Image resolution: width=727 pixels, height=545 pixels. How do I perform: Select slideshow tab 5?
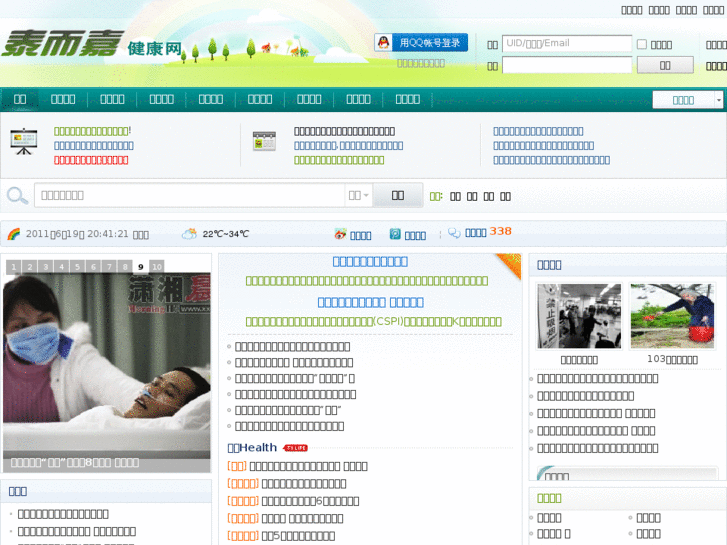(77, 267)
